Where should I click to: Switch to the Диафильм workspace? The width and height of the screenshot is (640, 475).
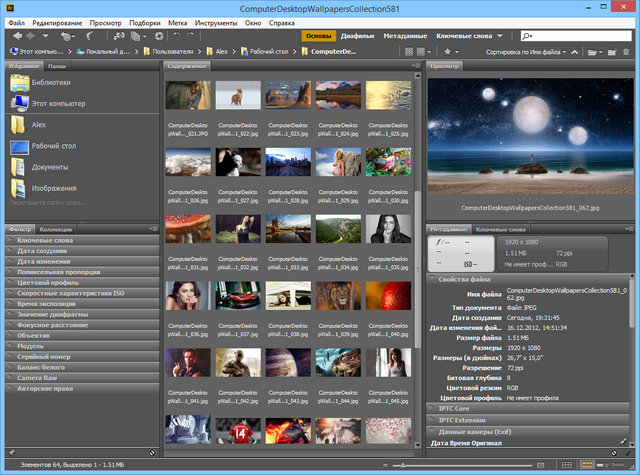(x=357, y=35)
